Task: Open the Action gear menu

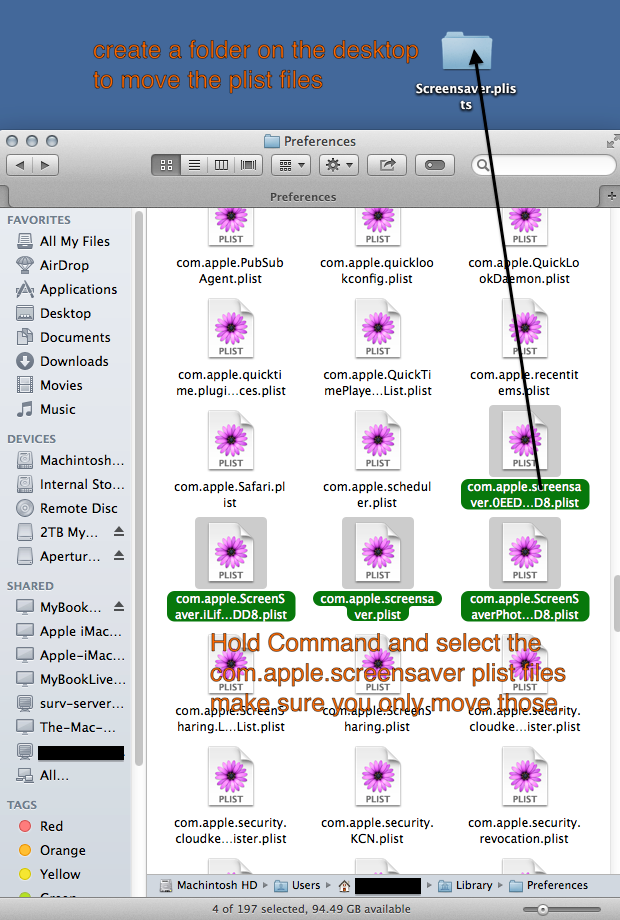Action: pyautogui.click(x=339, y=165)
